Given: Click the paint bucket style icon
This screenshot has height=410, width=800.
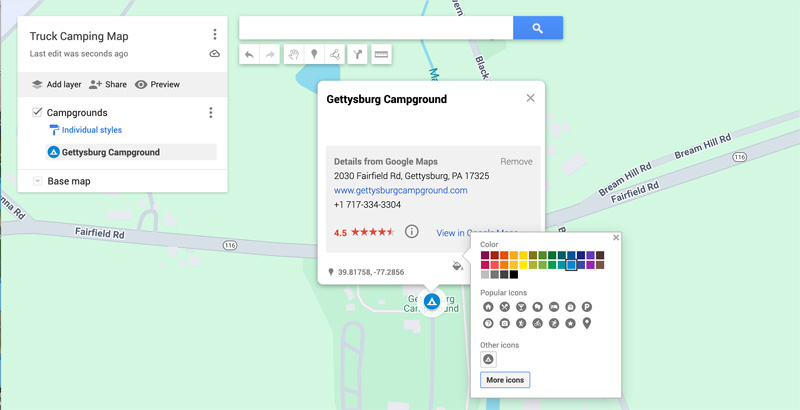Looking at the screenshot, I should [457, 266].
